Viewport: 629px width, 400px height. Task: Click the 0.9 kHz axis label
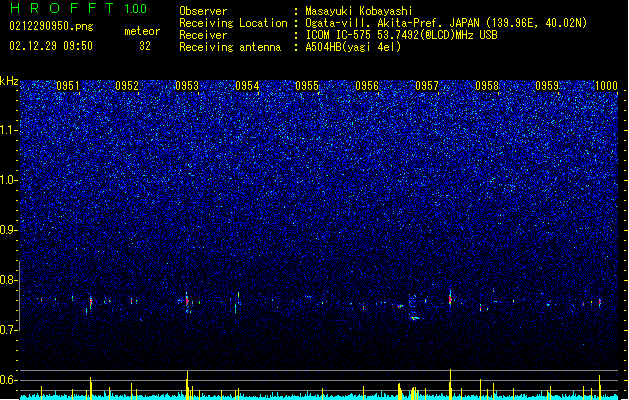coord(9,230)
